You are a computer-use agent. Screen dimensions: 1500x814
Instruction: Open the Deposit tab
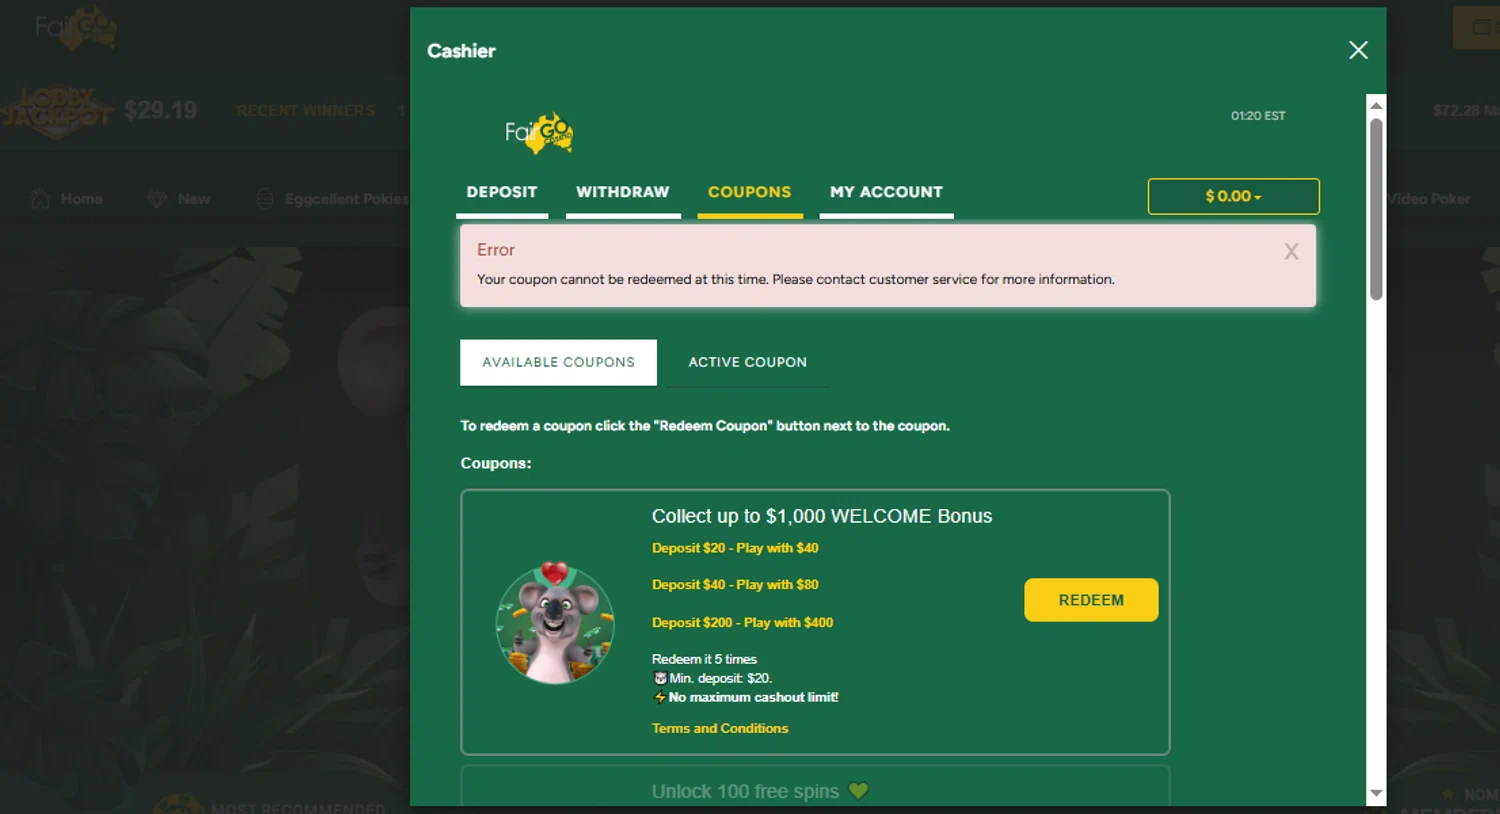[x=502, y=193]
